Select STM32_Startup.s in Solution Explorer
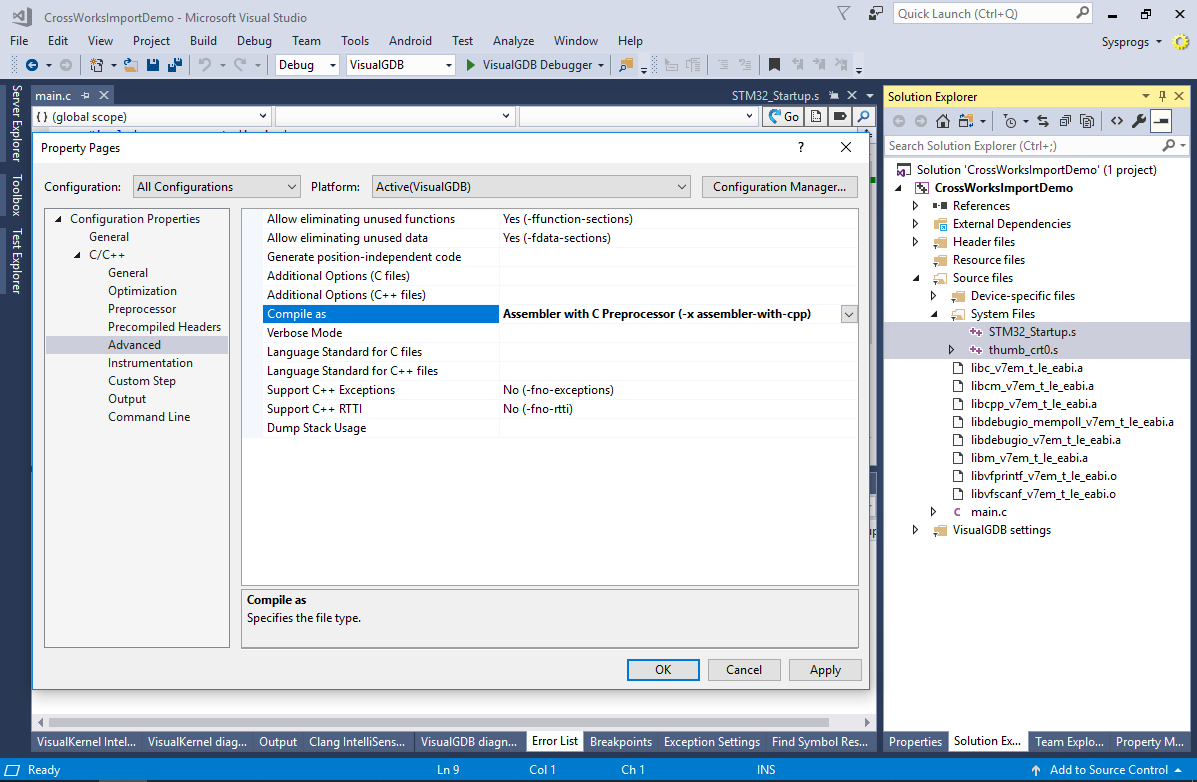 1032,332
